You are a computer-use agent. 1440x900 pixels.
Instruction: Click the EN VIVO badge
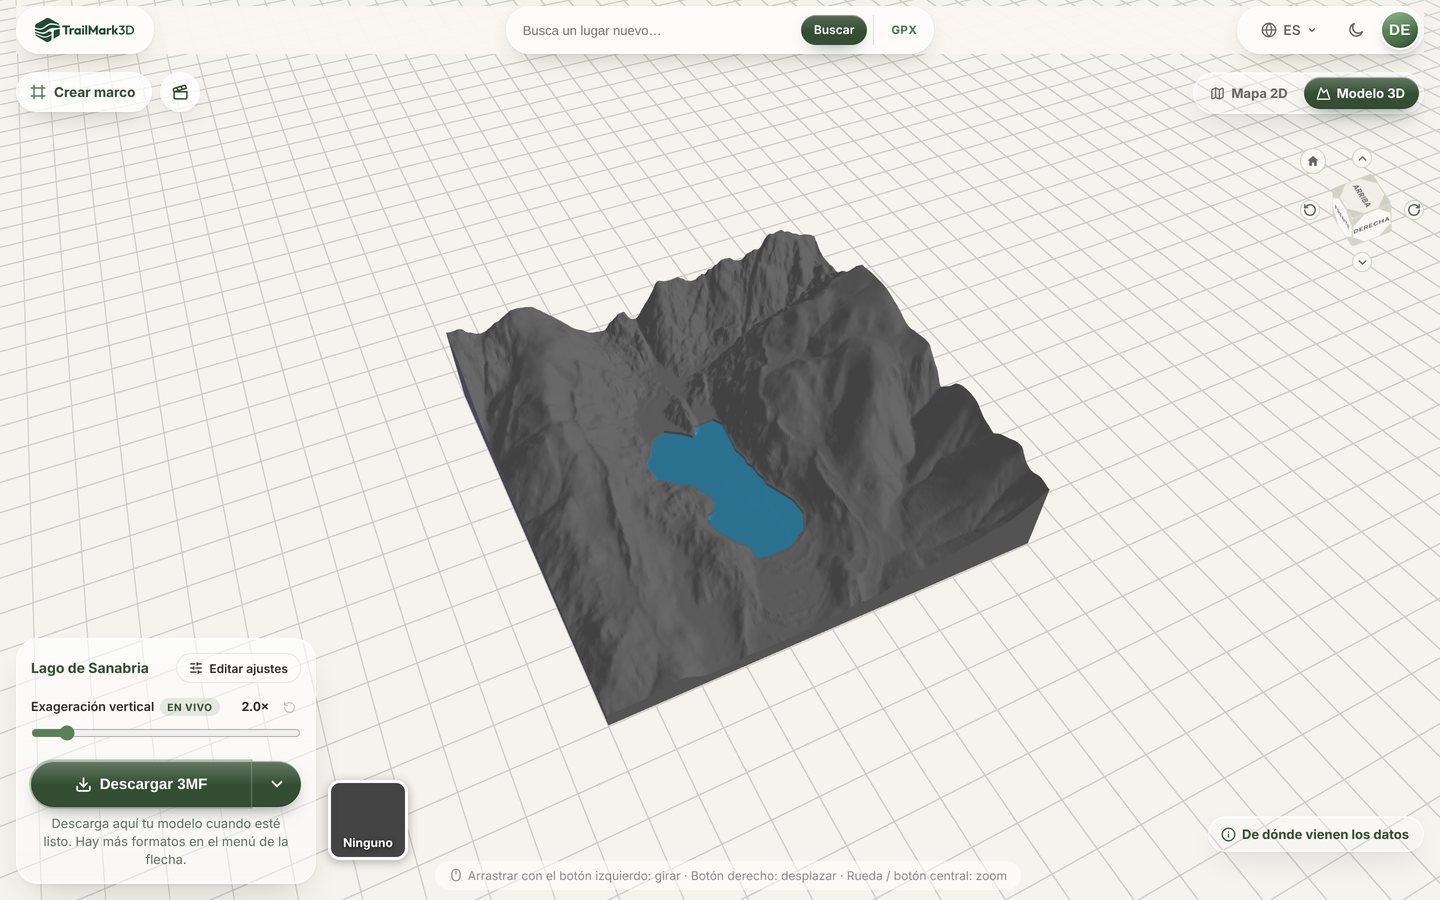click(190, 707)
